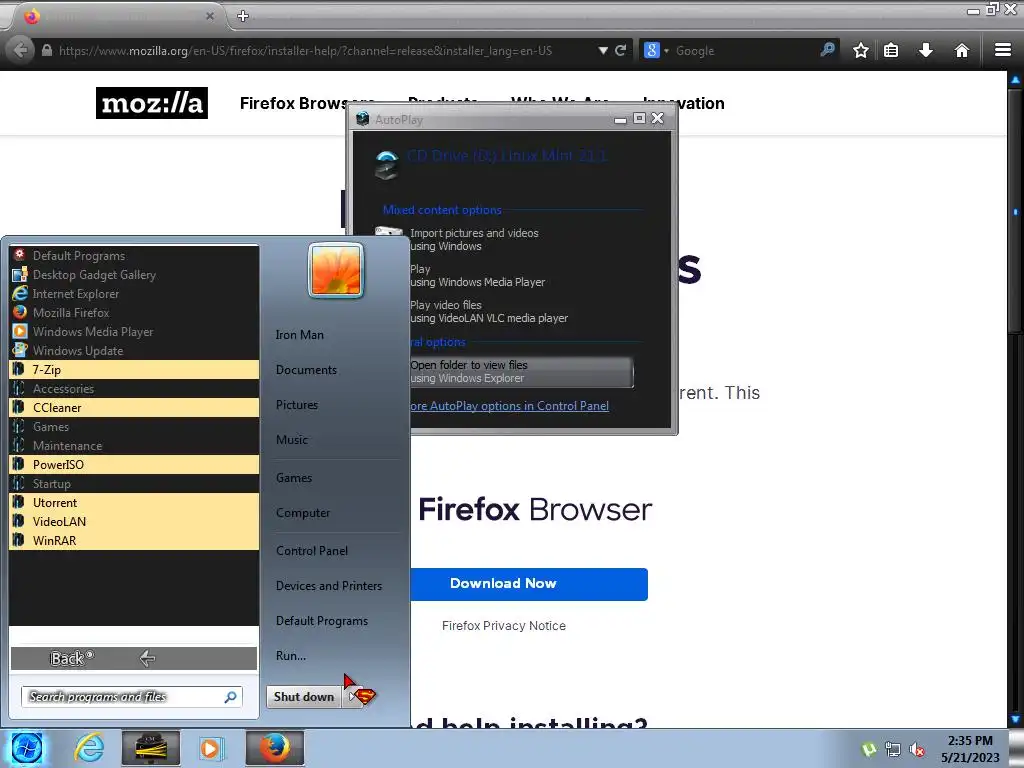Click Firefox back arrow button

click(20, 50)
